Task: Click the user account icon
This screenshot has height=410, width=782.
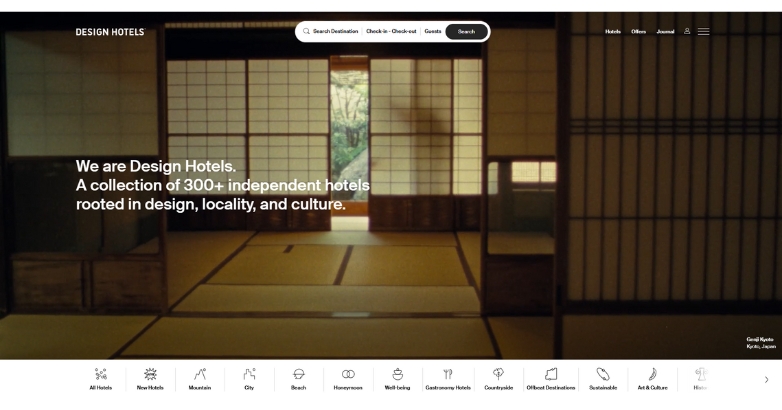Action: [x=687, y=31]
